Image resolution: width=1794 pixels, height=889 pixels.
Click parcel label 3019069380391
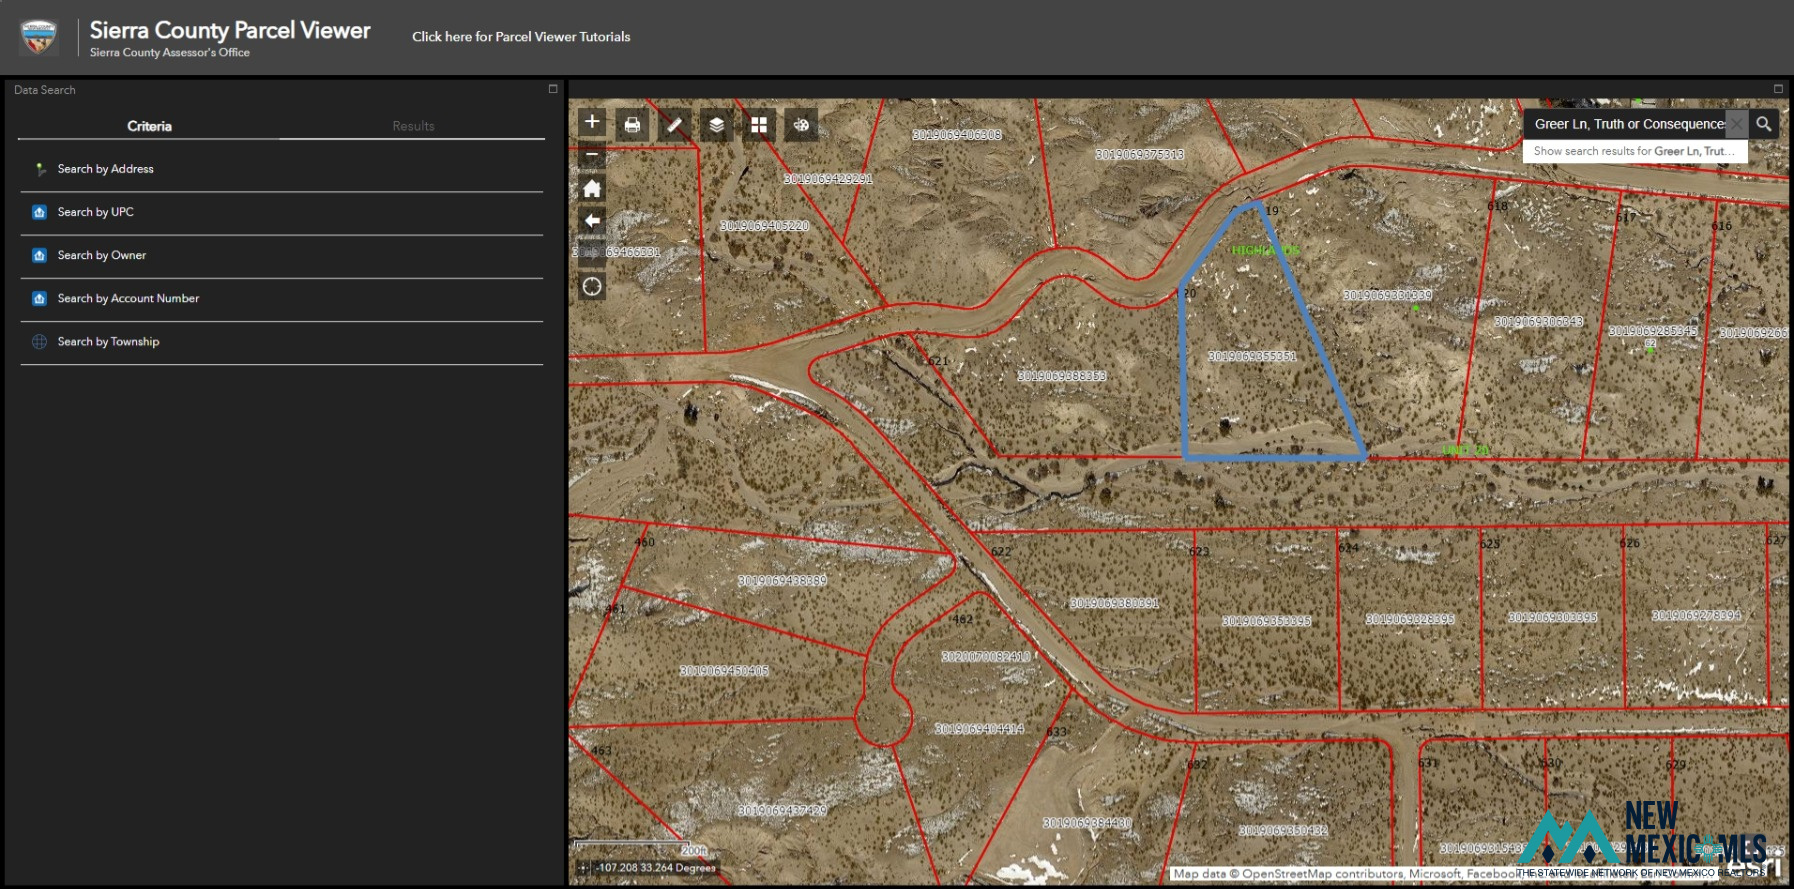coord(1114,603)
